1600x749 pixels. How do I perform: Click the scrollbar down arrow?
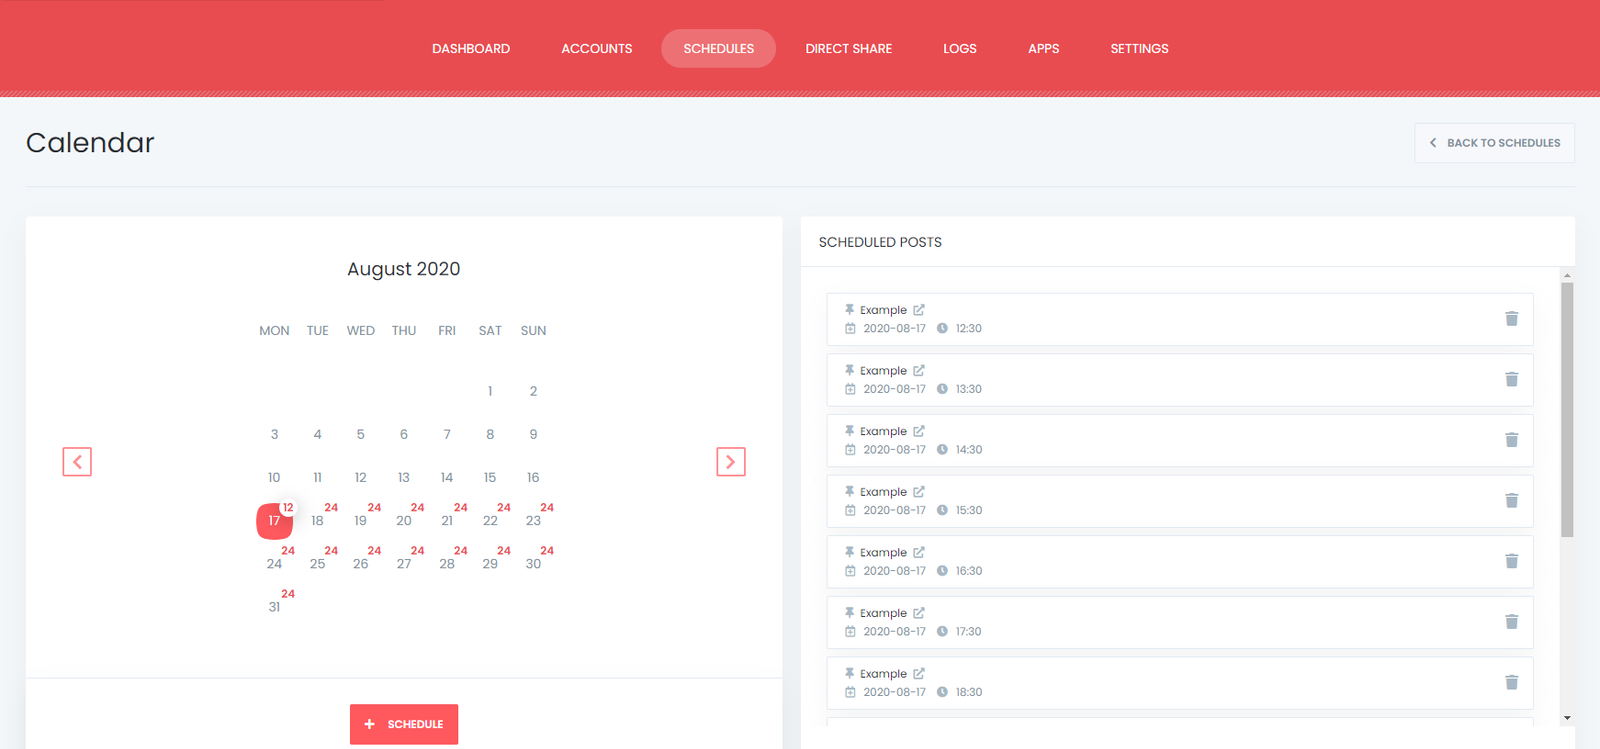(x=1567, y=718)
